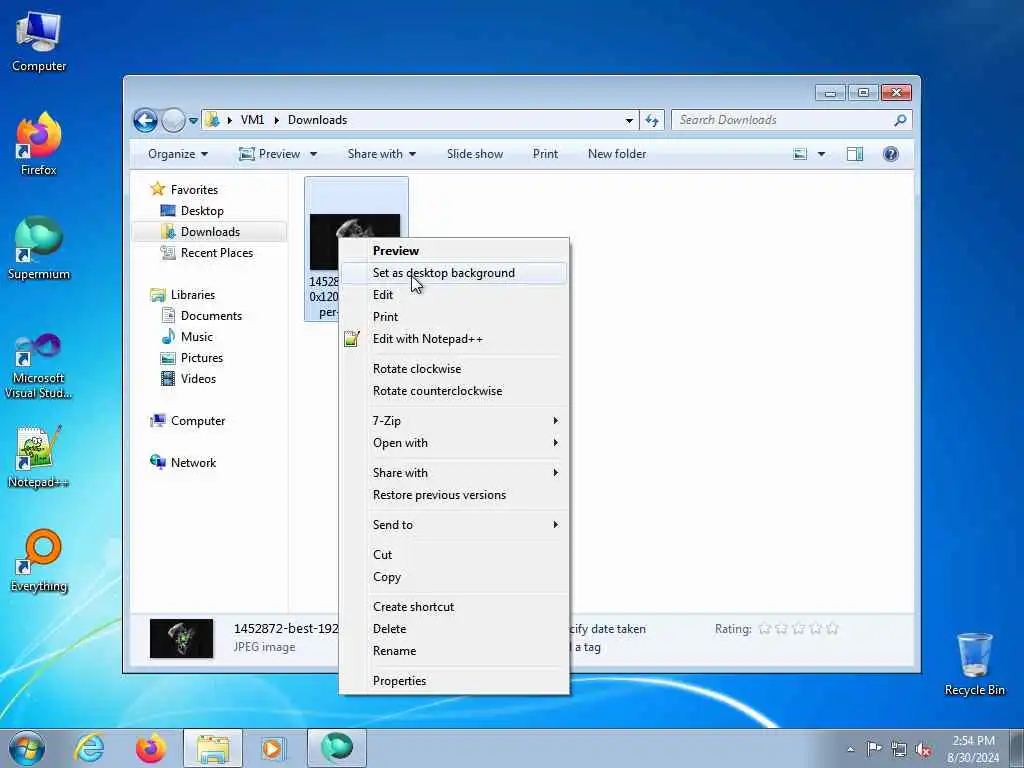Set rating to one star
The width and height of the screenshot is (1024, 768).
[x=765, y=629]
